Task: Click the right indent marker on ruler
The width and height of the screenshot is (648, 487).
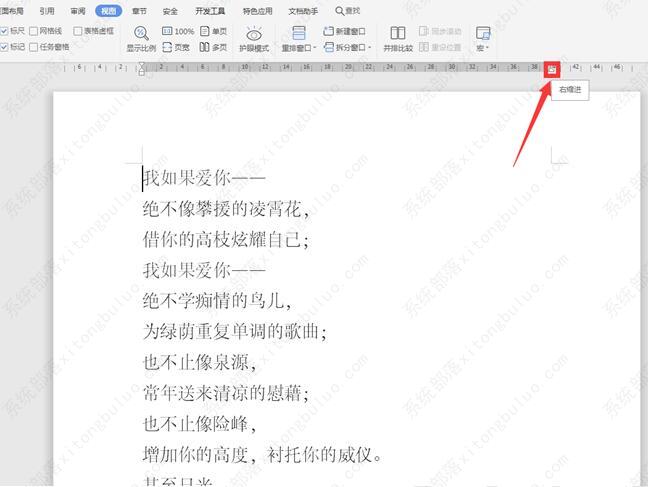Action: tap(552, 70)
